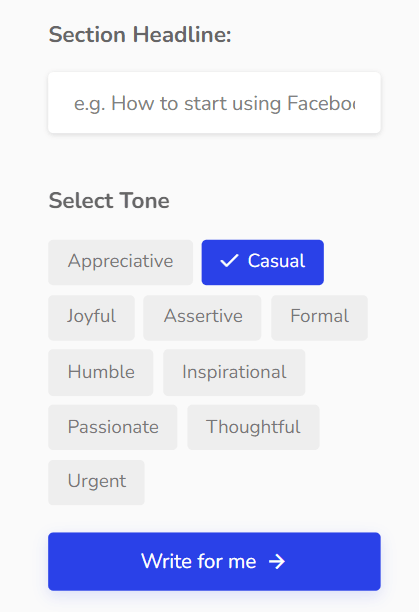This screenshot has height=612, width=420.
Task: Select the Humble tone chip
Action: 101,373
